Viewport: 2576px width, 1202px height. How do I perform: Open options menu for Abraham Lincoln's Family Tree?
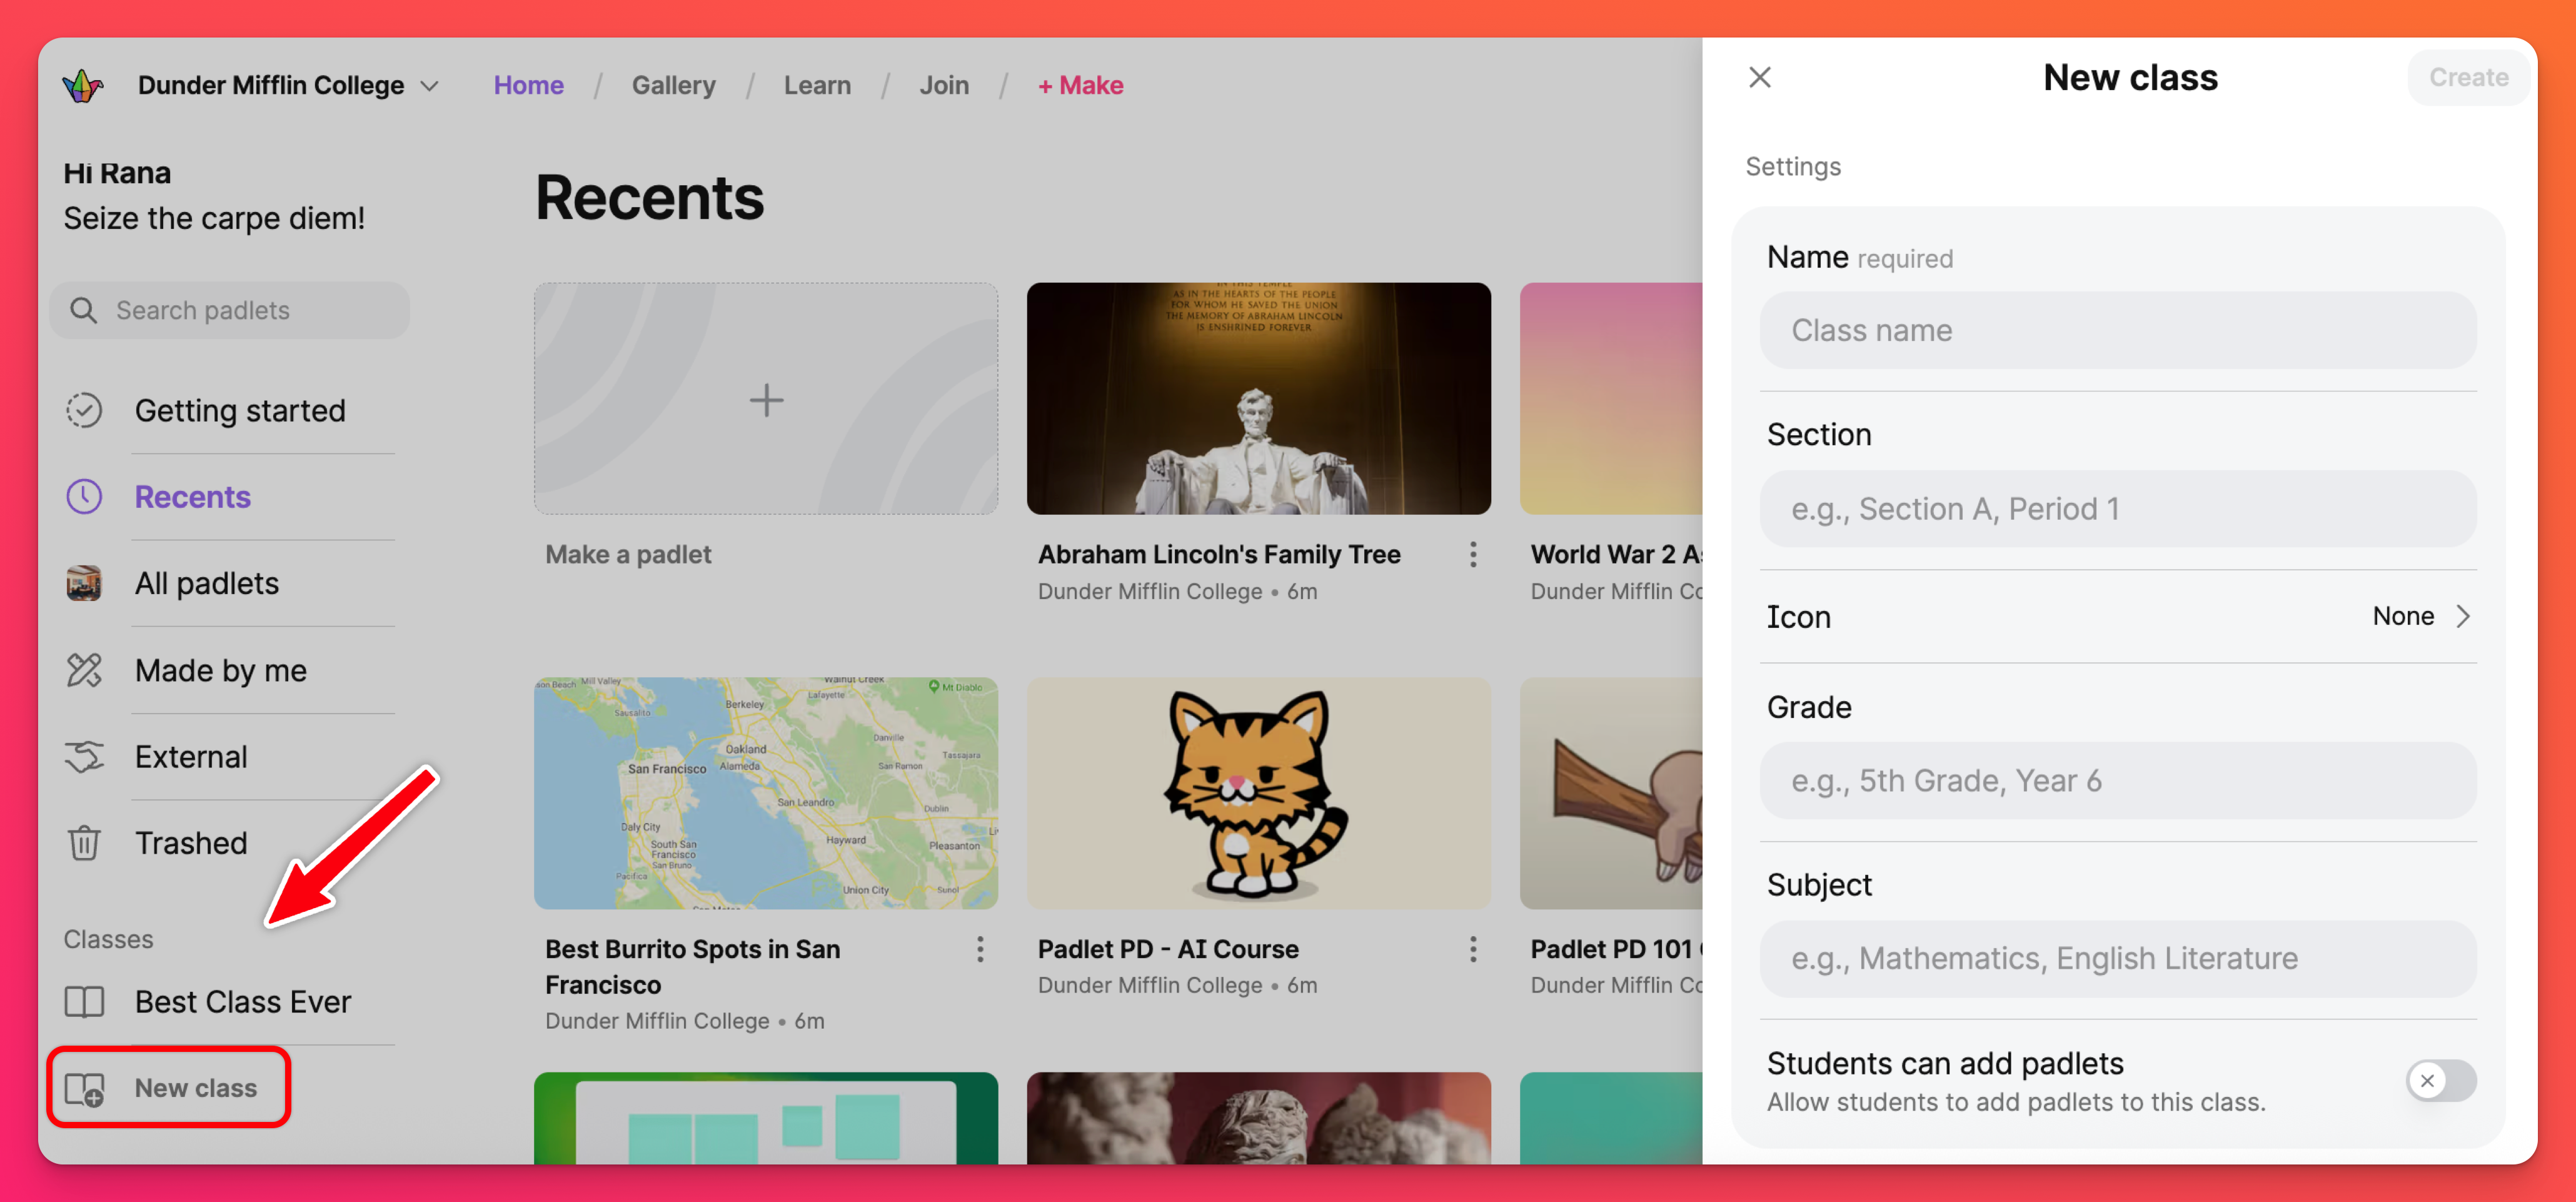click(x=1472, y=555)
